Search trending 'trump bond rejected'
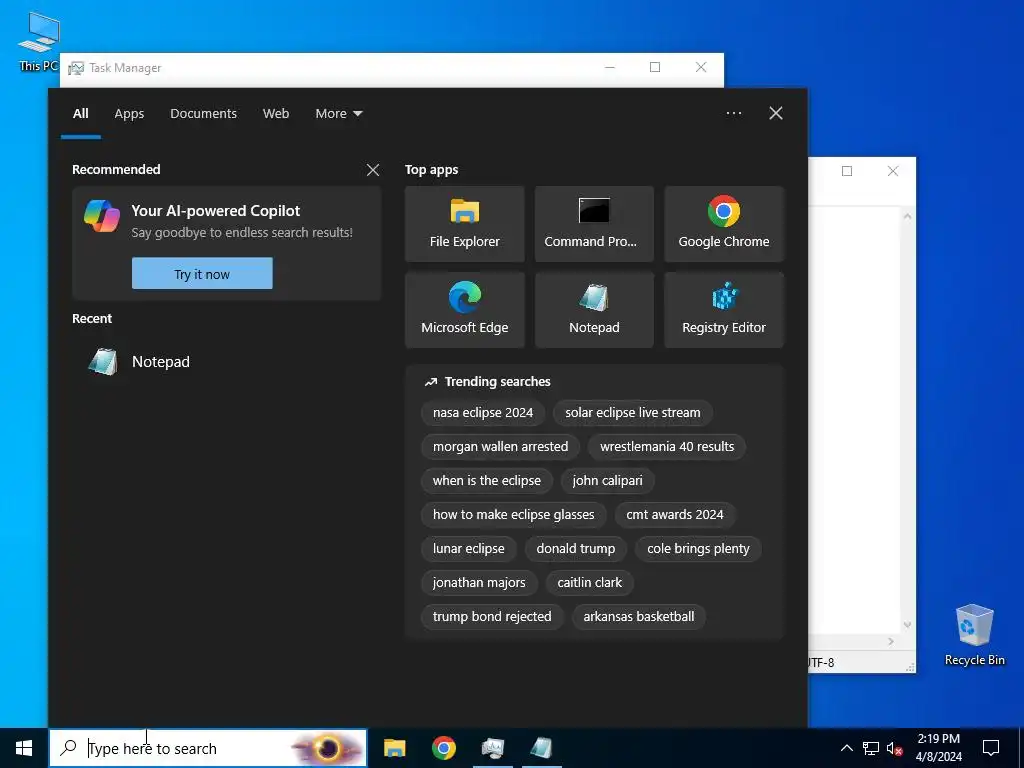This screenshot has width=1024, height=768. tap(492, 616)
